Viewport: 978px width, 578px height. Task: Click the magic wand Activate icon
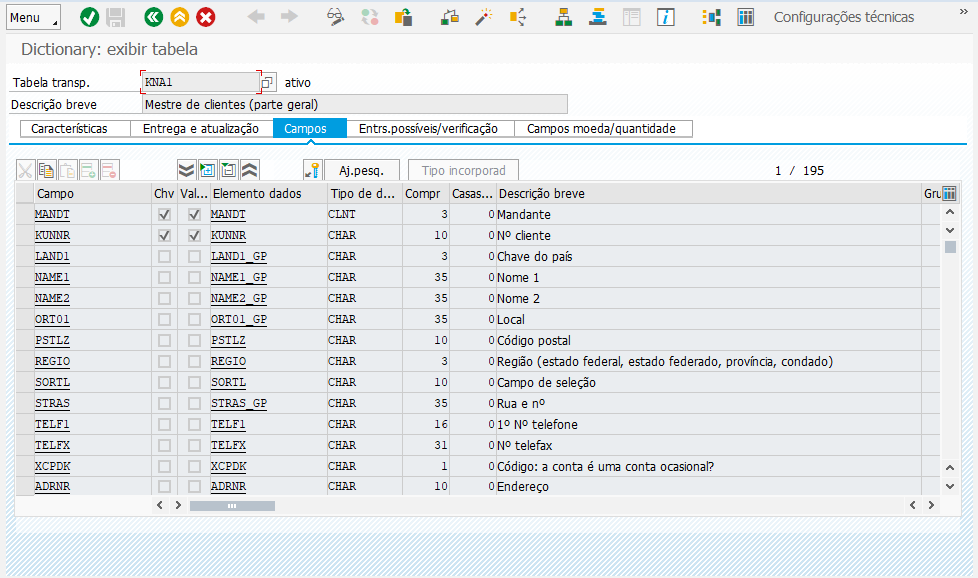coord(484,17)
